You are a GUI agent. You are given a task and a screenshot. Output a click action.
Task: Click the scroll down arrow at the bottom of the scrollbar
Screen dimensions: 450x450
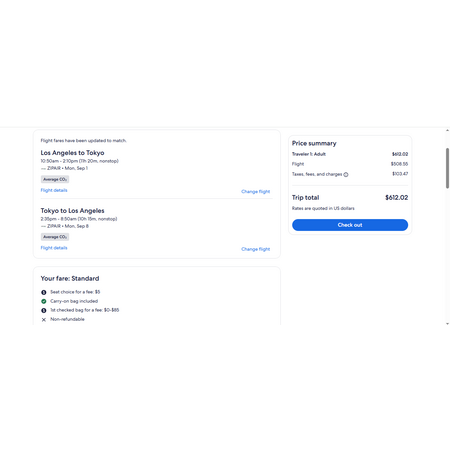(x=447, y=323)
